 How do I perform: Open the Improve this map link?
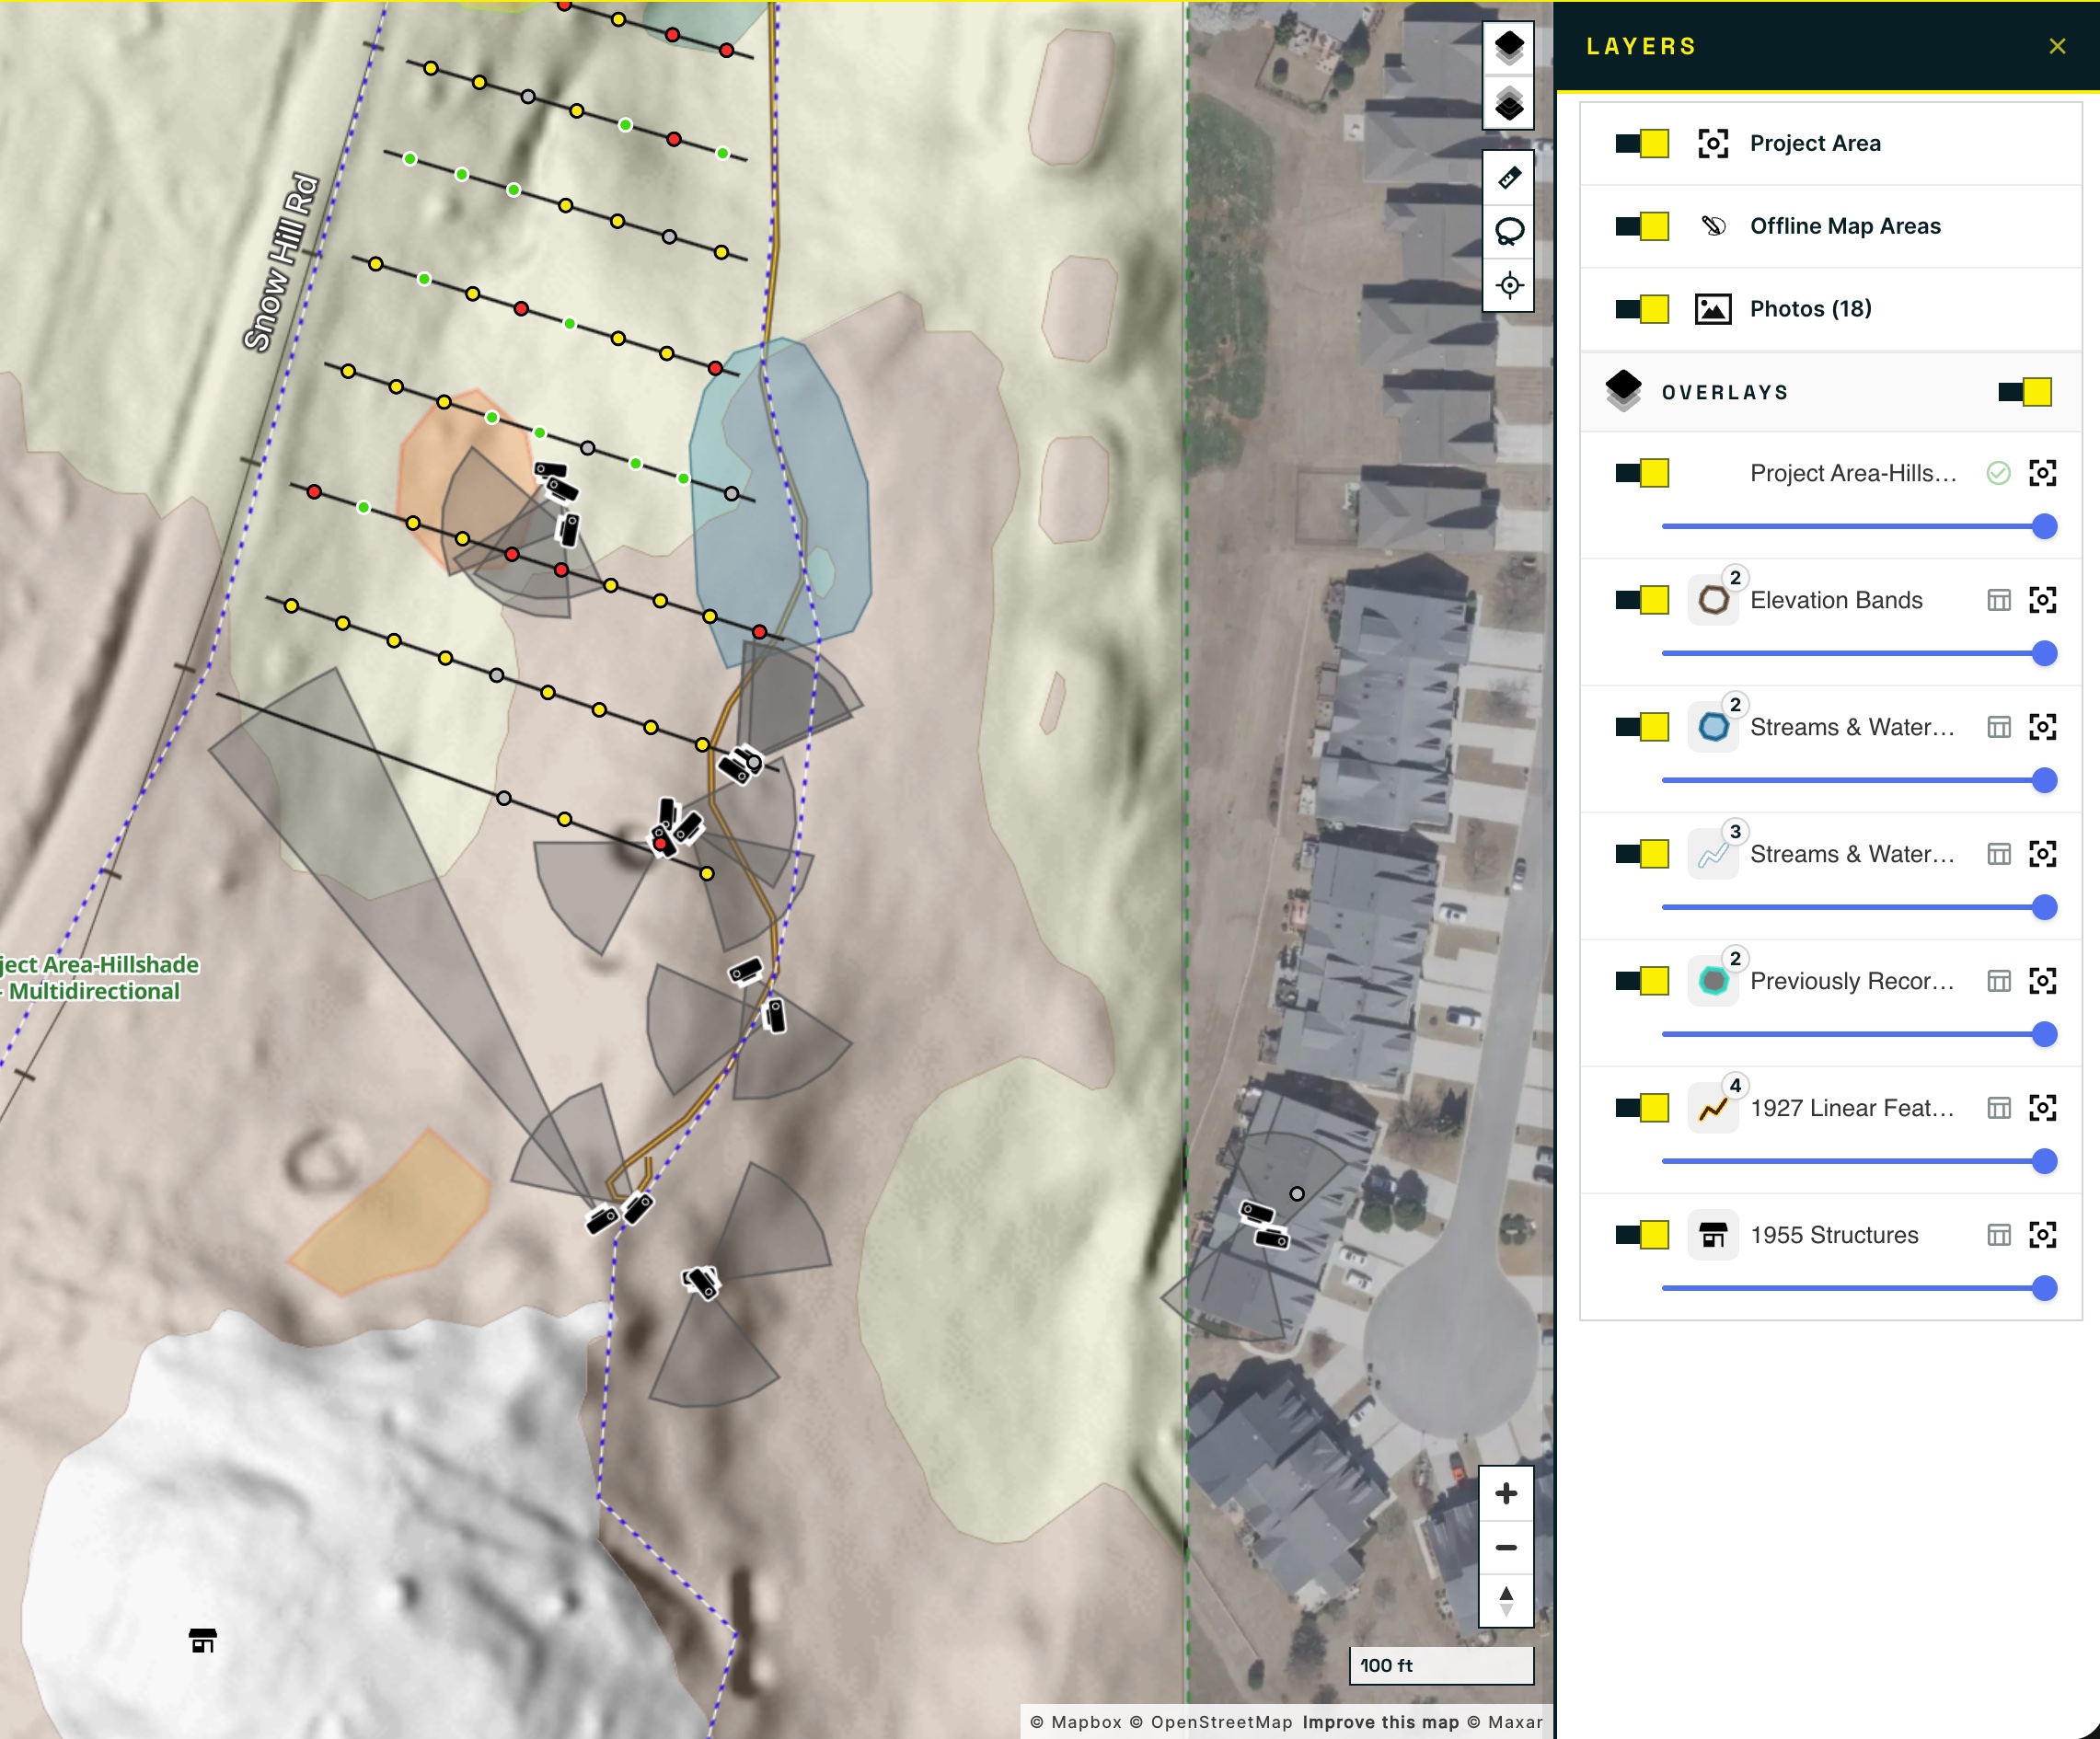(1380, 1722)
